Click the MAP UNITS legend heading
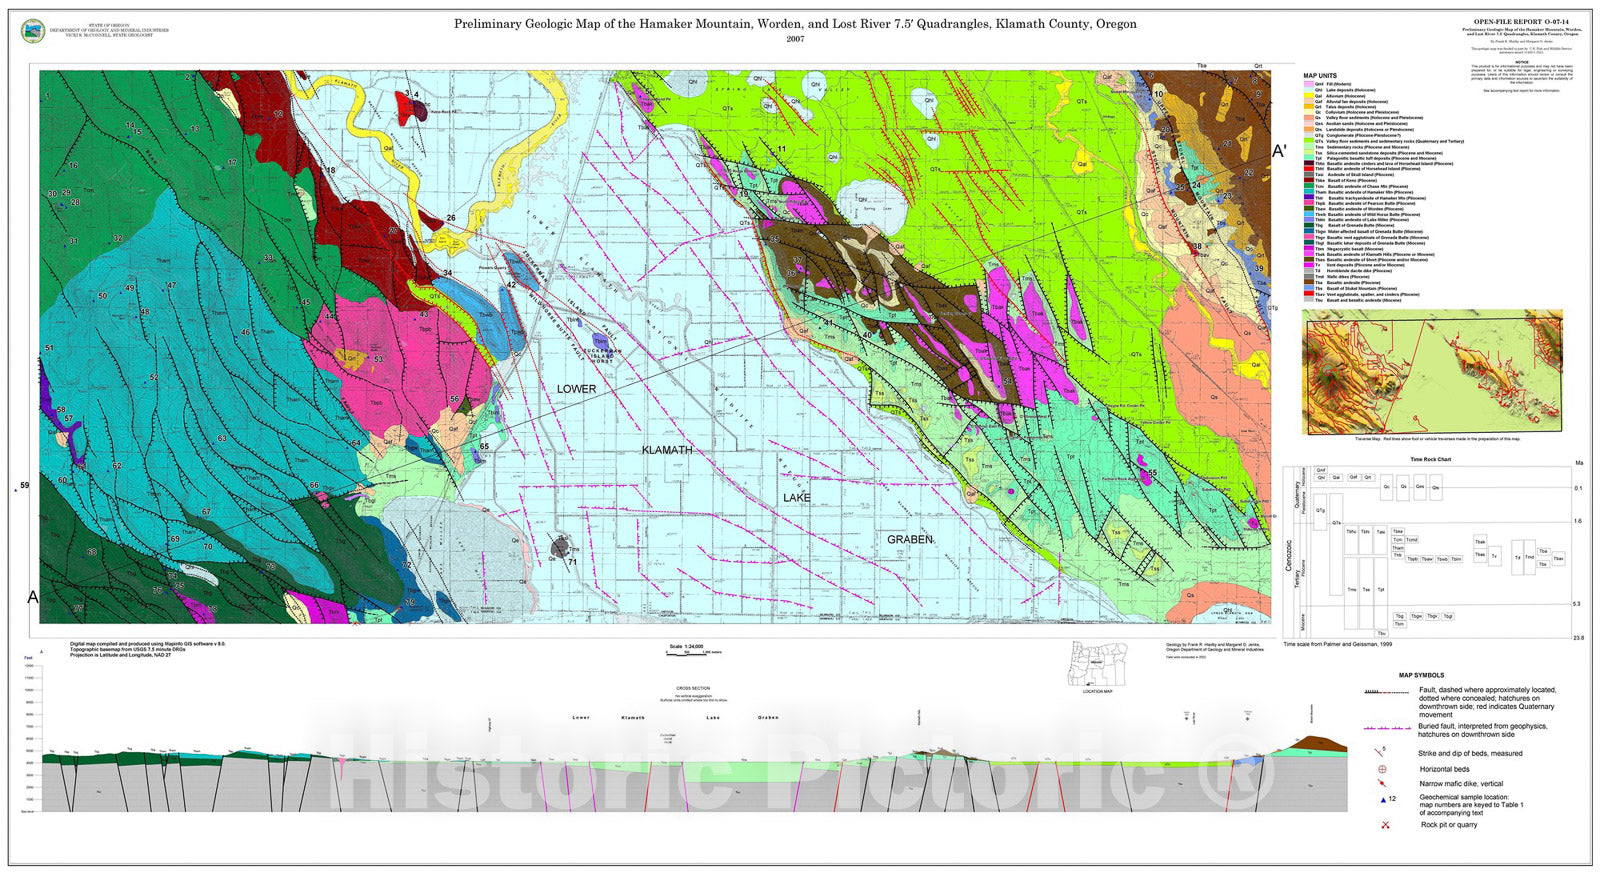 coord(1320,76)
